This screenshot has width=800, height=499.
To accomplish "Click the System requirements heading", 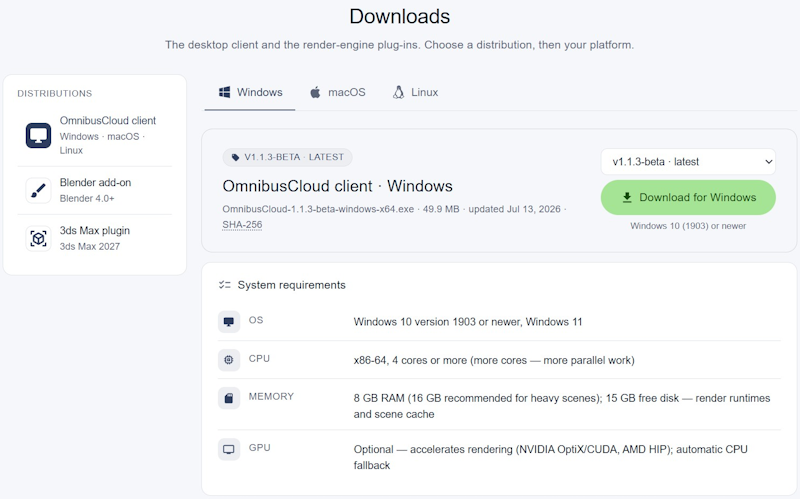I will (x=291, y=285).
